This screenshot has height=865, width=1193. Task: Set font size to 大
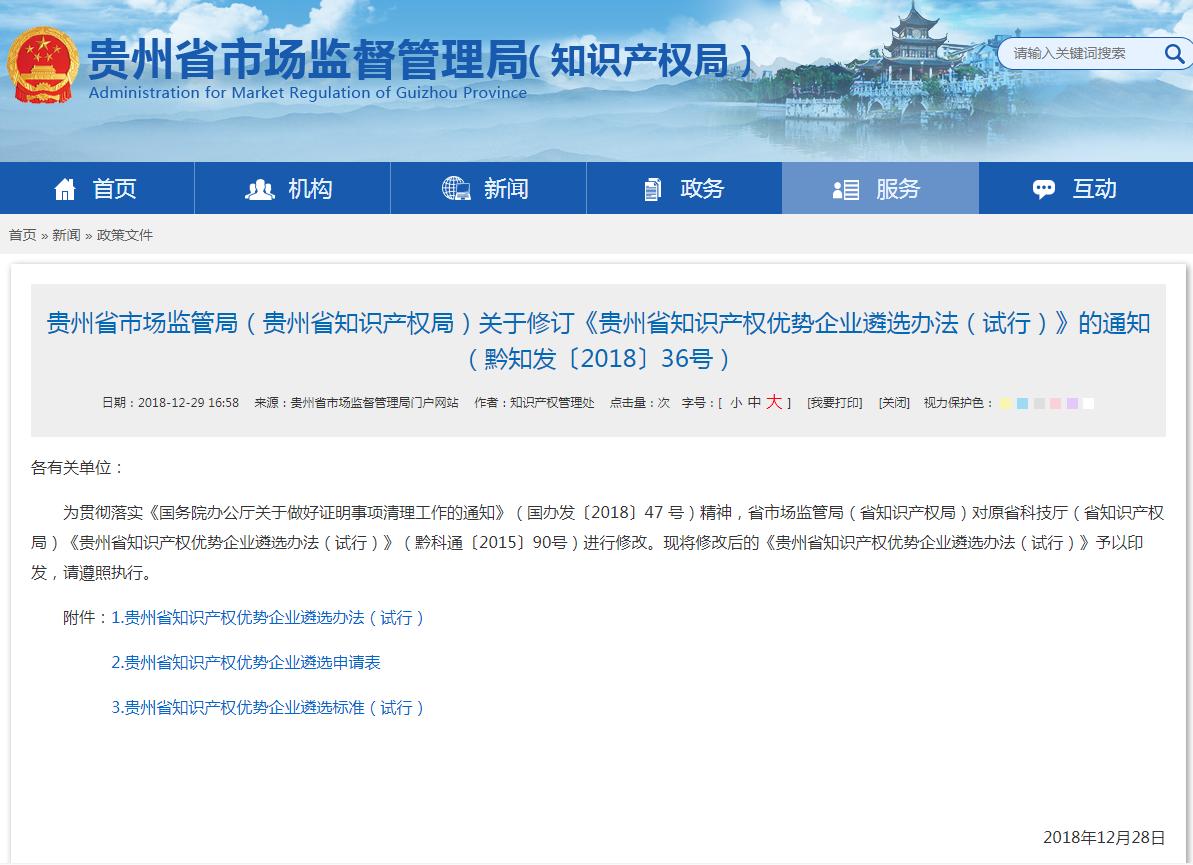pos(774,402)
